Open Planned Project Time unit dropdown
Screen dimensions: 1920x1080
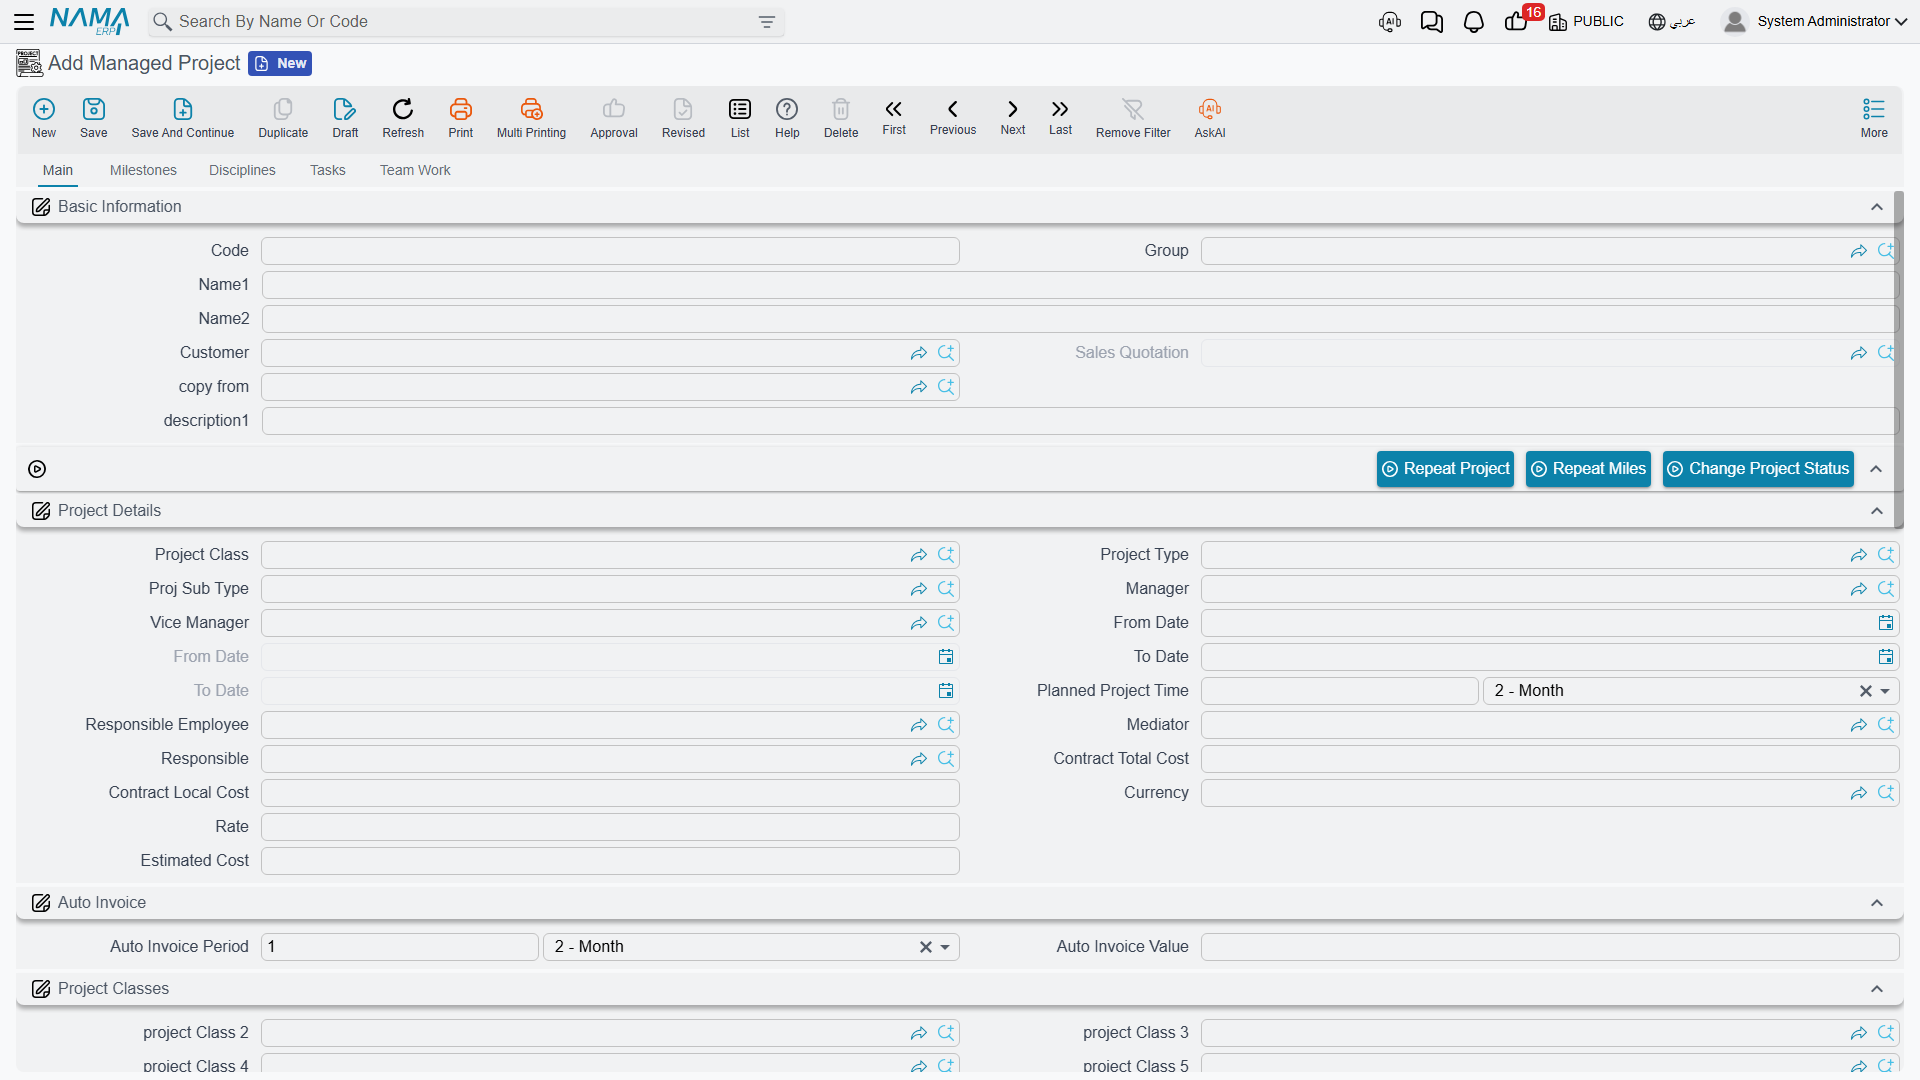[1885, 691]
